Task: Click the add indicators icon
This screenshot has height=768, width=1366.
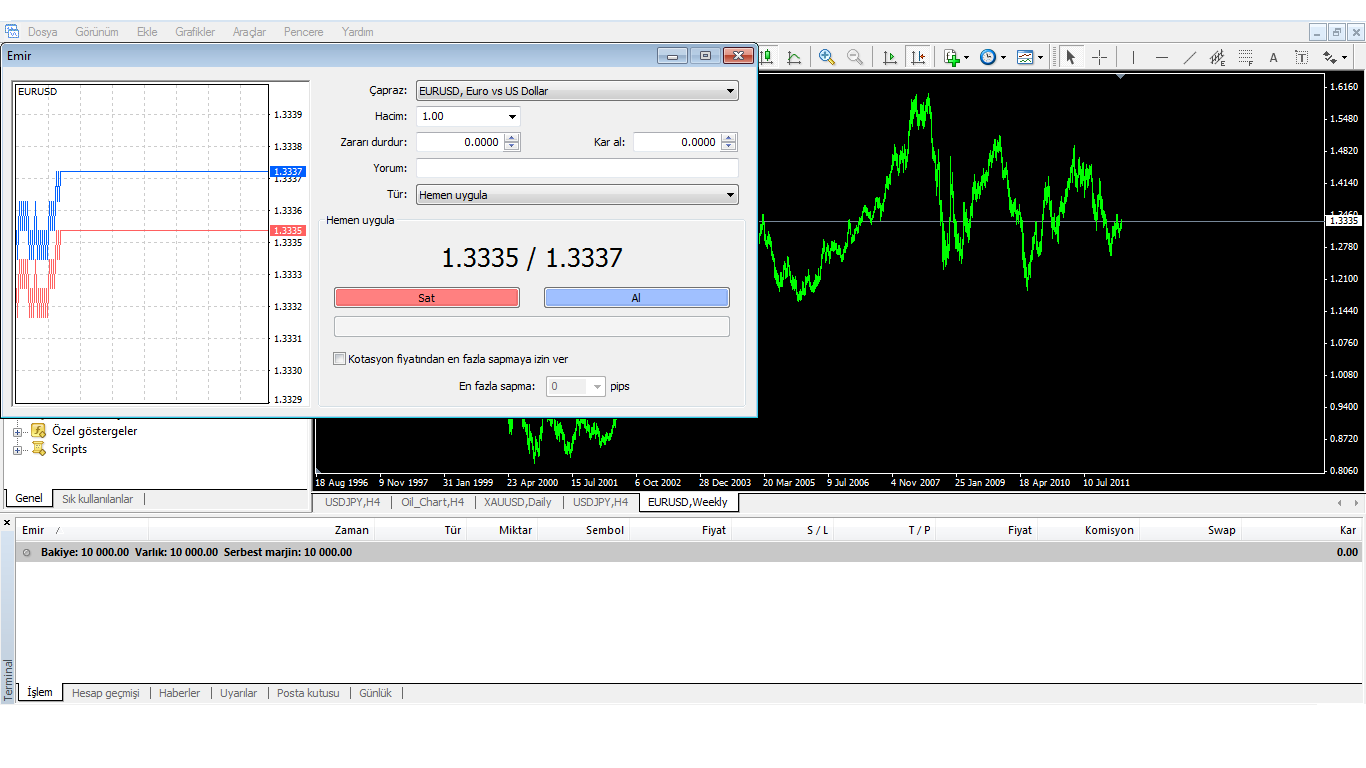Action: coord(952,57)
